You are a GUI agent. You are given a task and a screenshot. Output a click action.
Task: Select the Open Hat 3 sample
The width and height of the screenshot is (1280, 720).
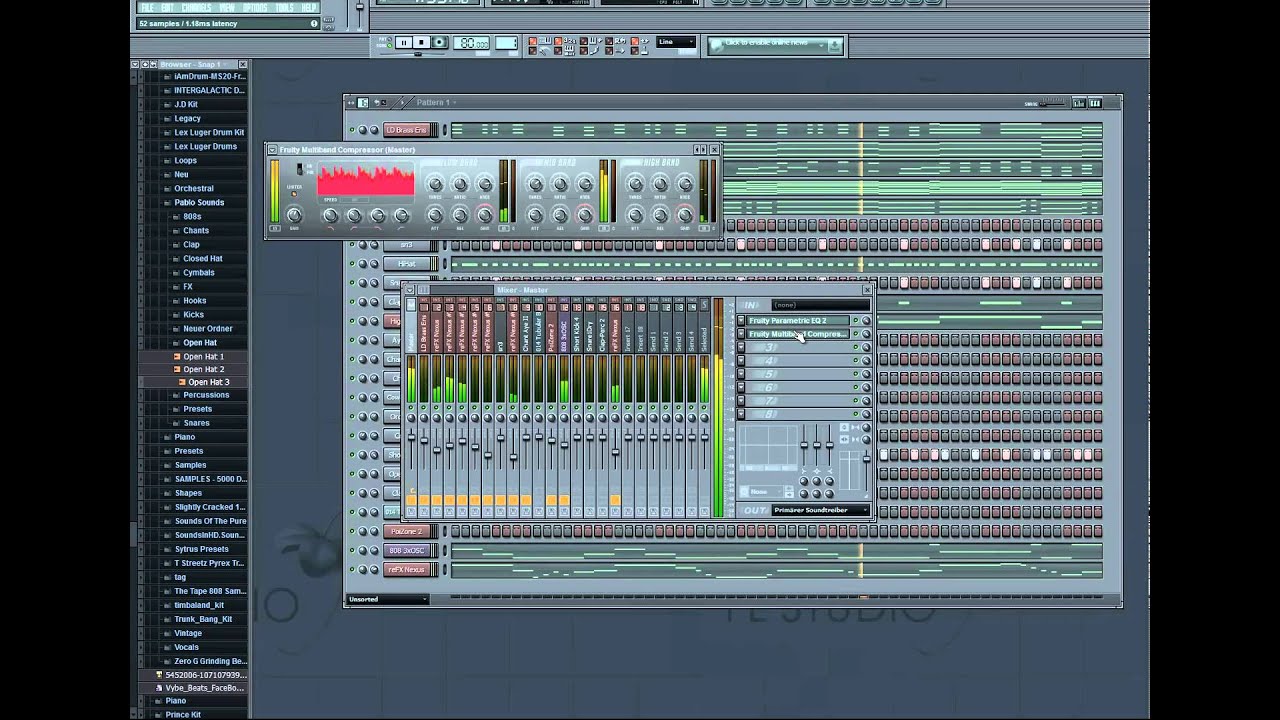point(208,382)
